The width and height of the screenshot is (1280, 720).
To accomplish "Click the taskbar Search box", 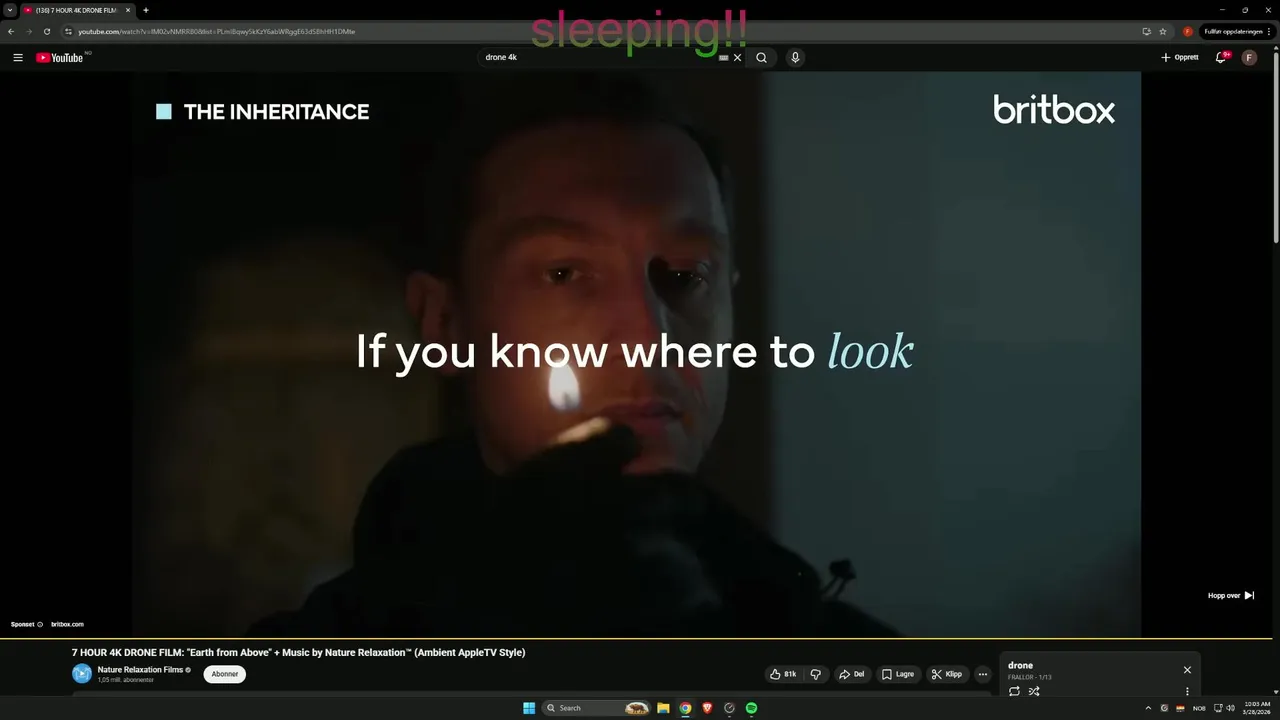I will [597, 708].
